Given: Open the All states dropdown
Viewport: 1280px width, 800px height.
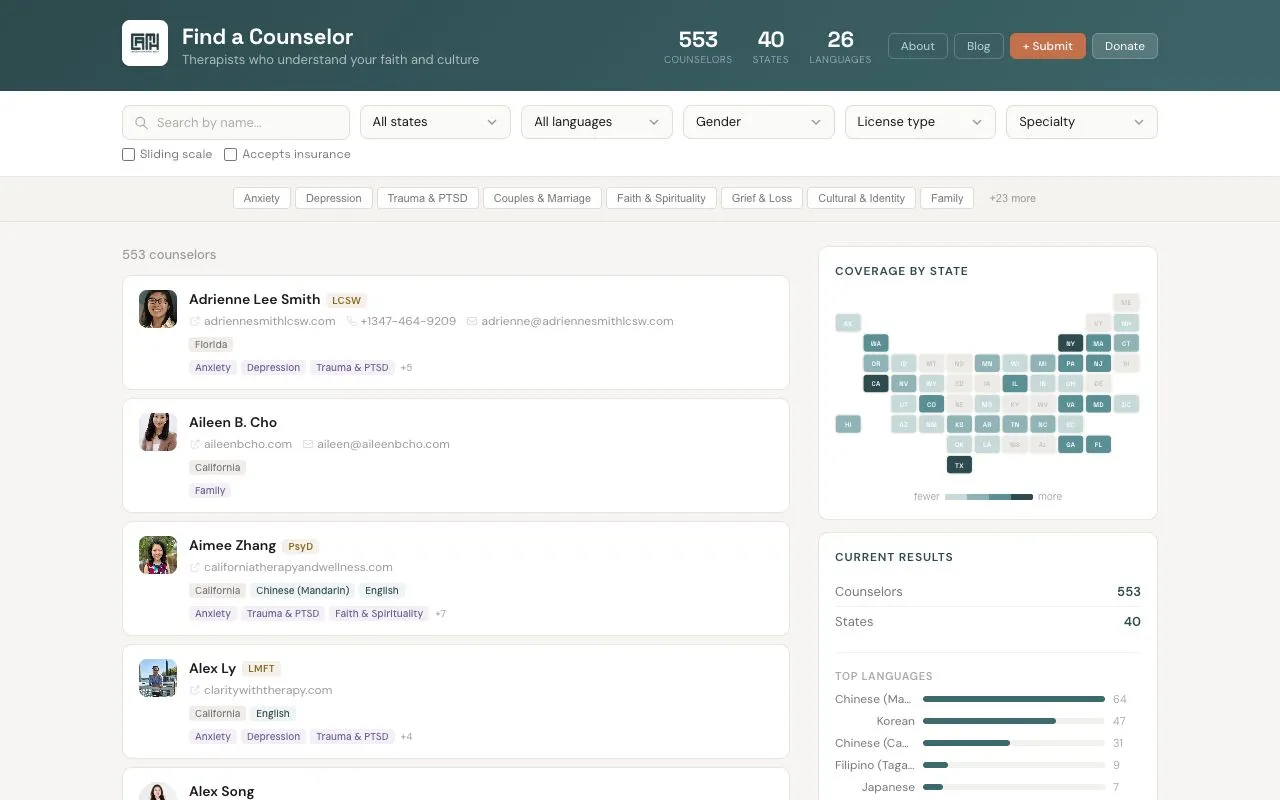Looking at the screenshot, I should point(434,121).
